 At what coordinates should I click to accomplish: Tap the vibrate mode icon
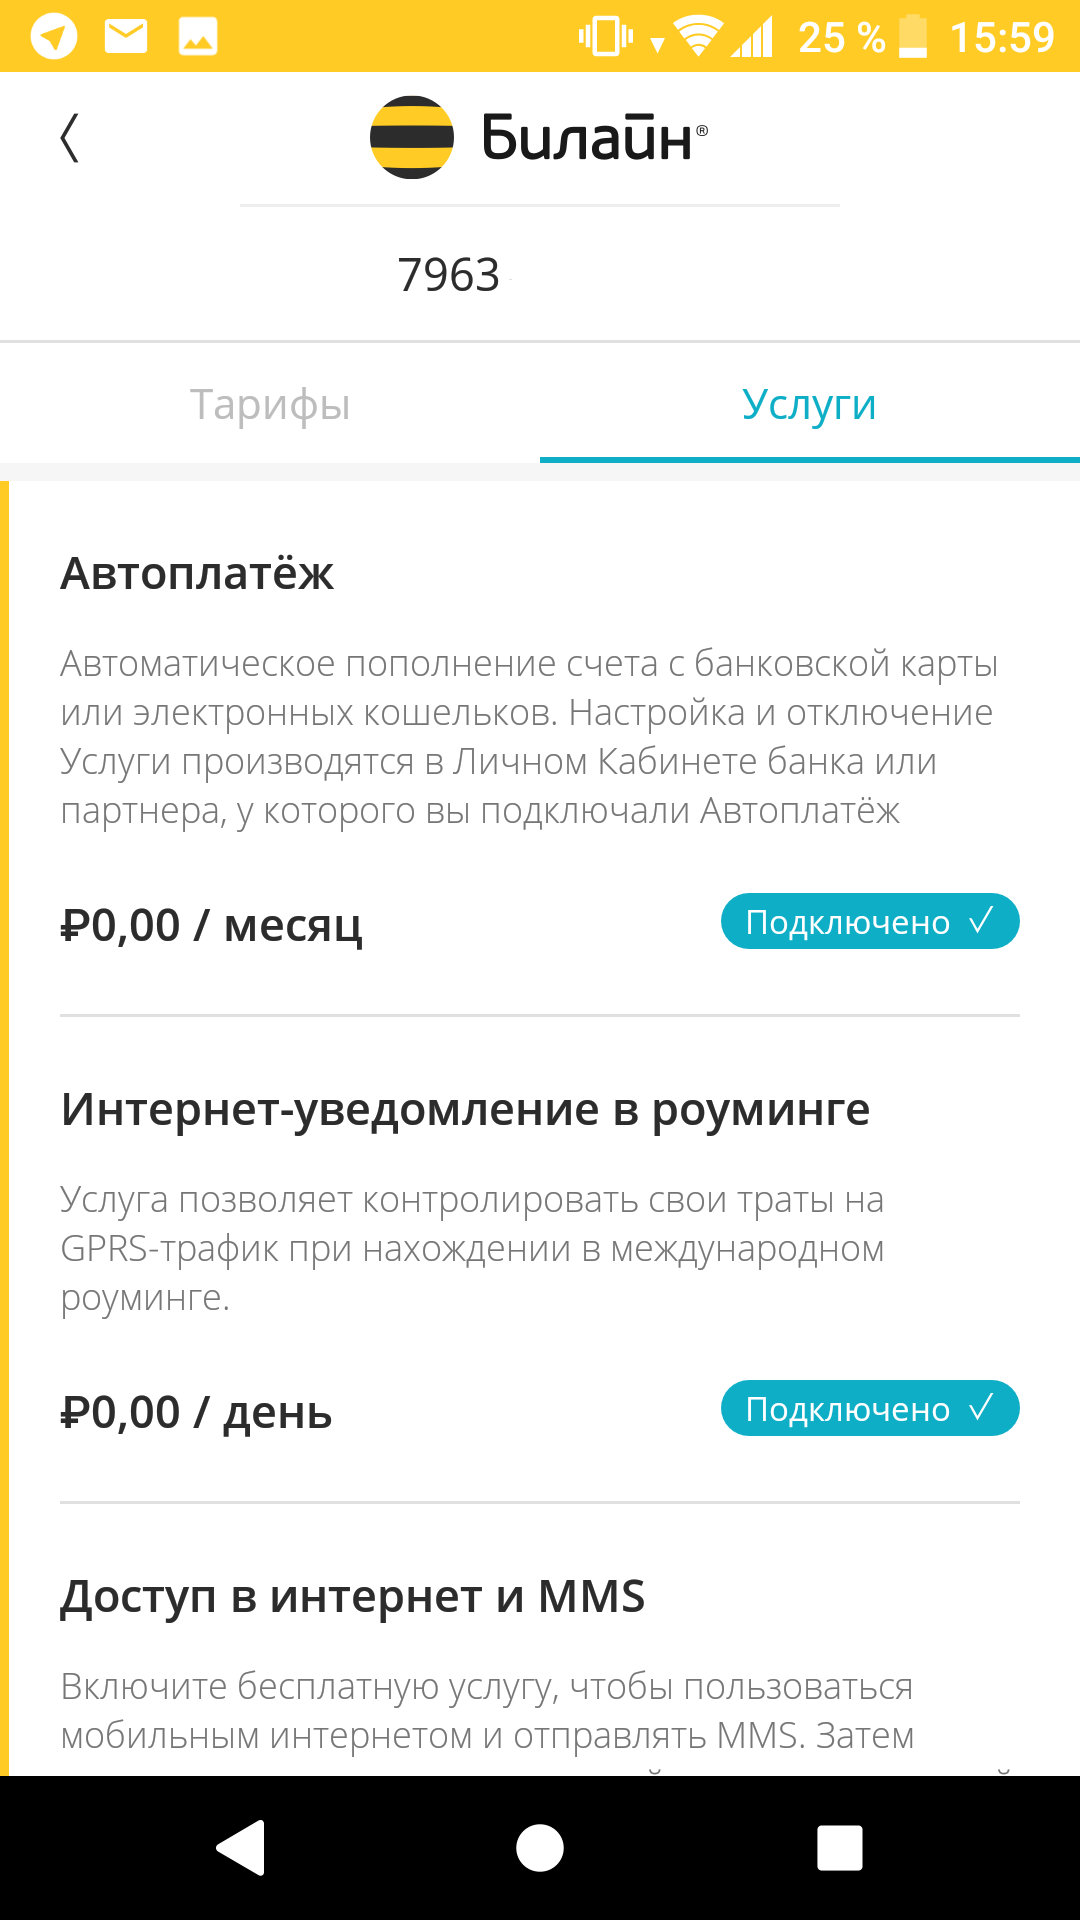(605, 38)
